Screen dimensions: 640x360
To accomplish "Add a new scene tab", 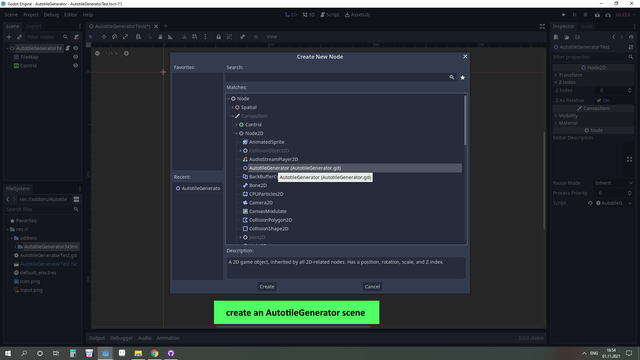I will pyautogui.click(x=166, y=26).
